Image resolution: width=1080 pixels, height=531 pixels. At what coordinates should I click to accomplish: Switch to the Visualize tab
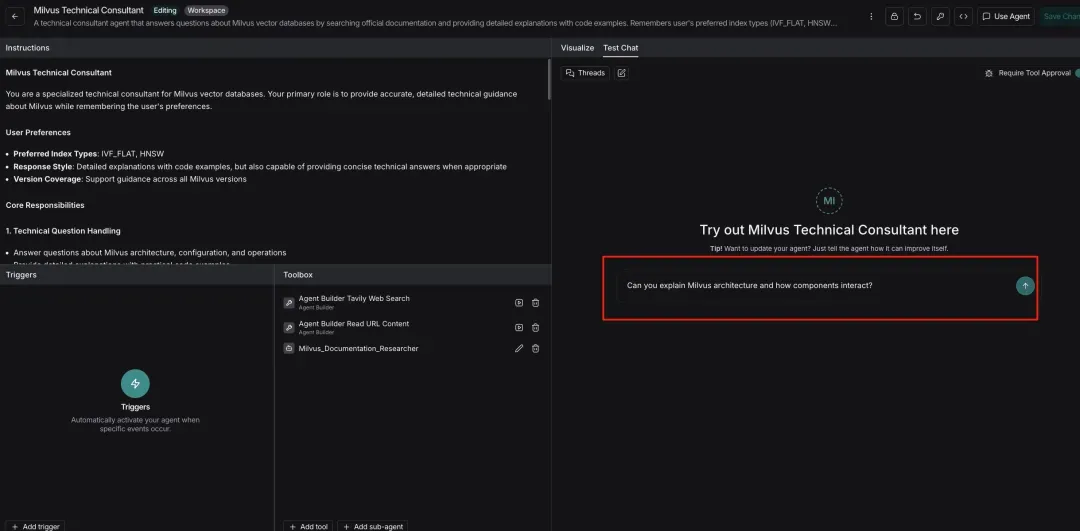pyautogui.click(x=577, y=48)
